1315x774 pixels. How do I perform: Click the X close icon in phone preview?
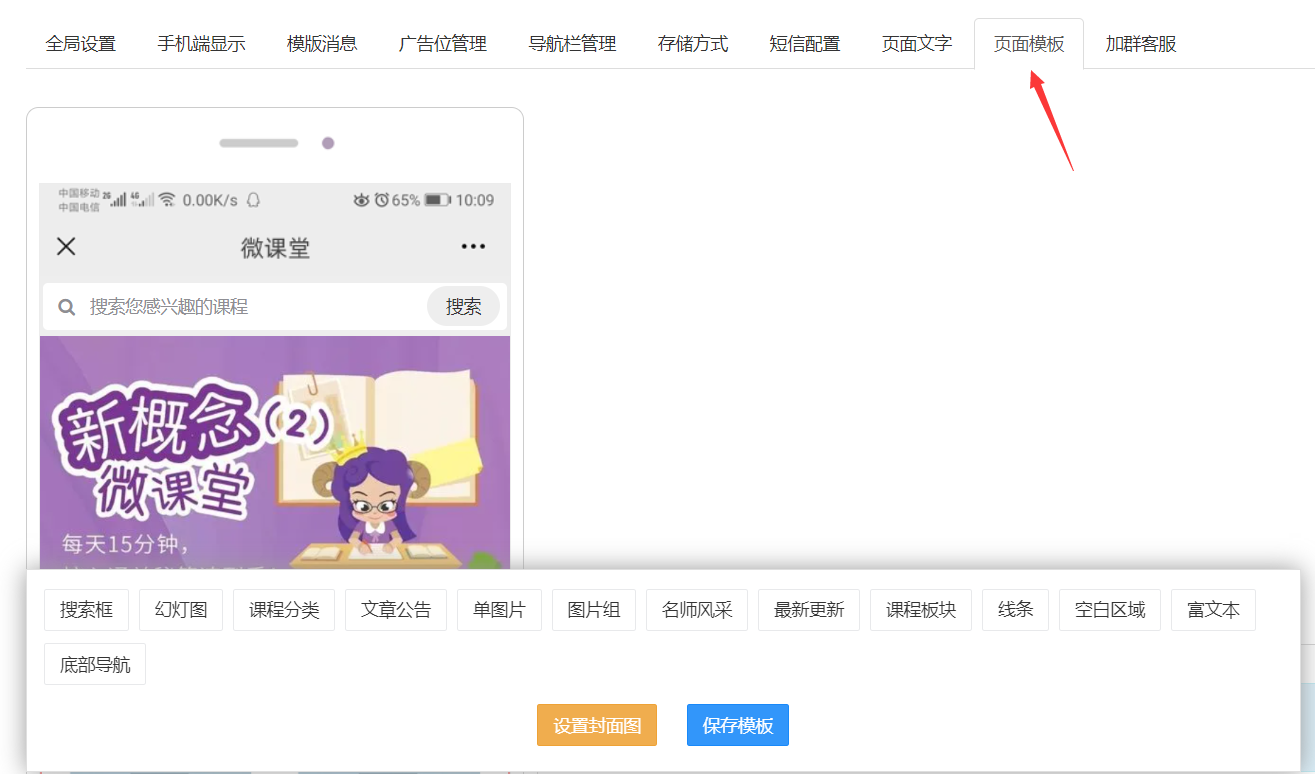[66, 246]
